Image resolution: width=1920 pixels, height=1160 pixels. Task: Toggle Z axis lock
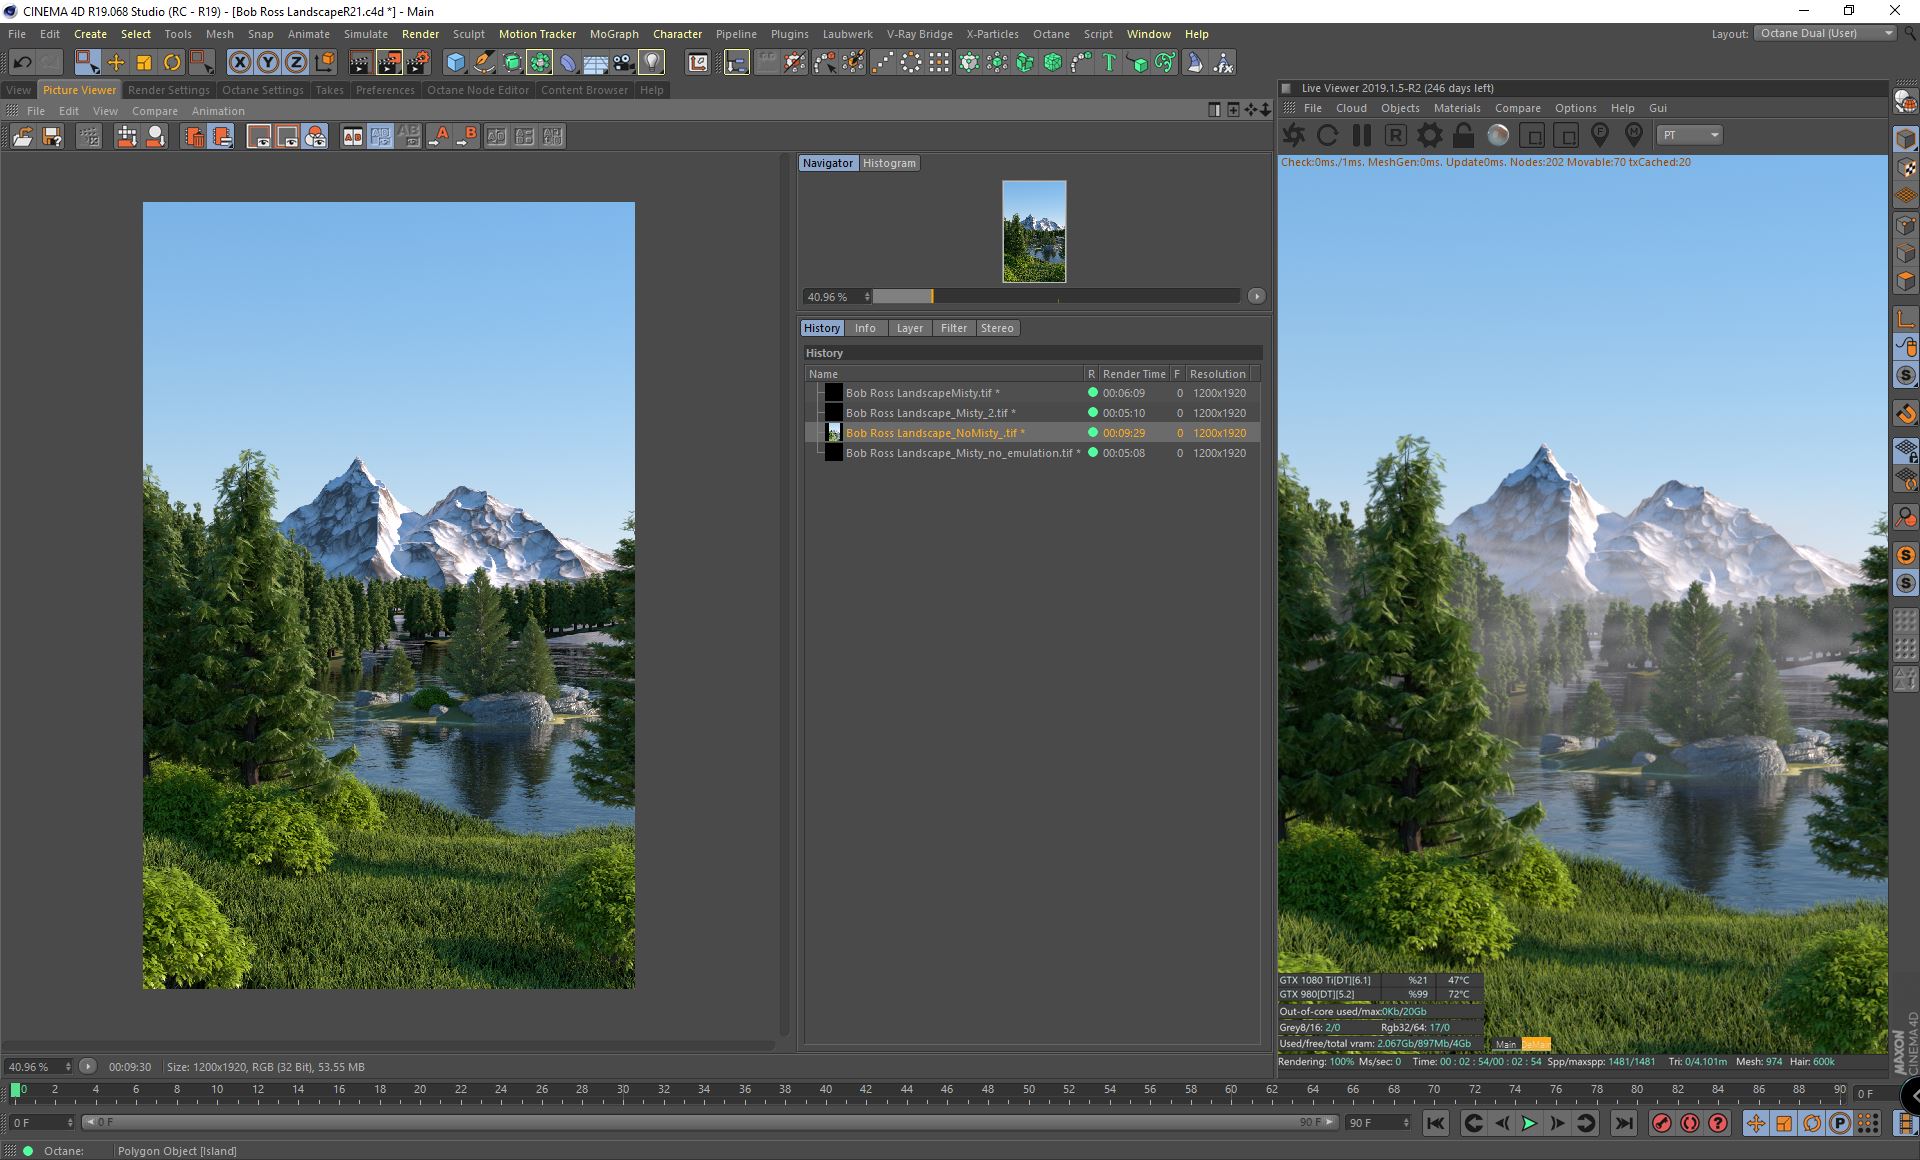296,63
